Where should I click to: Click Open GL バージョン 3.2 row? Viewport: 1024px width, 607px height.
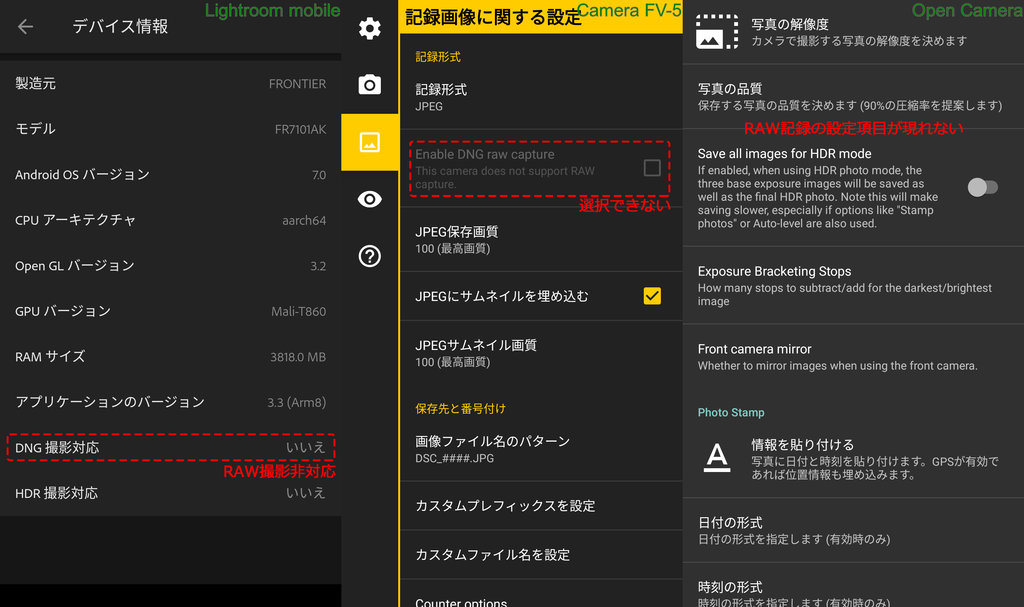pyautogui.click(x=170, y=265)
